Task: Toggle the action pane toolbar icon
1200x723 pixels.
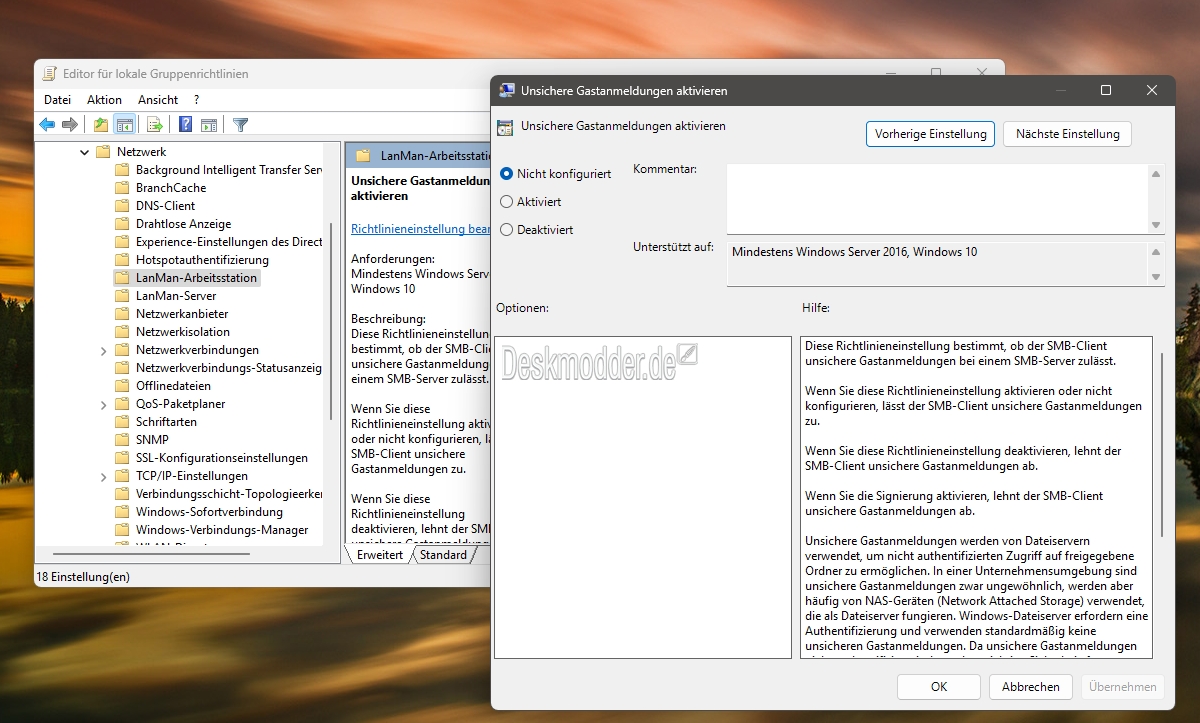Action: [x=209, y=125]
